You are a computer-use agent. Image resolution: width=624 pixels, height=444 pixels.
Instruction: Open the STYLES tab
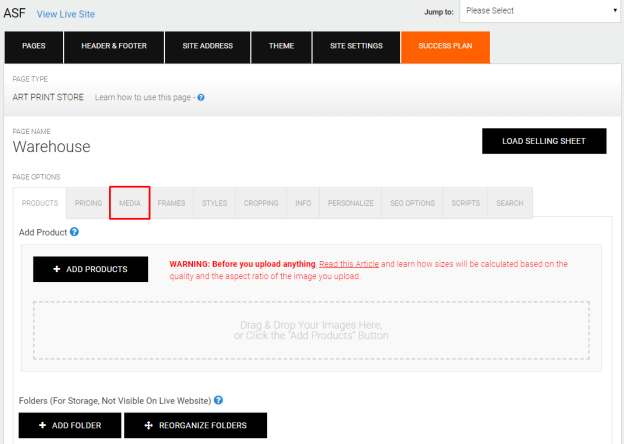coord(214,203)
